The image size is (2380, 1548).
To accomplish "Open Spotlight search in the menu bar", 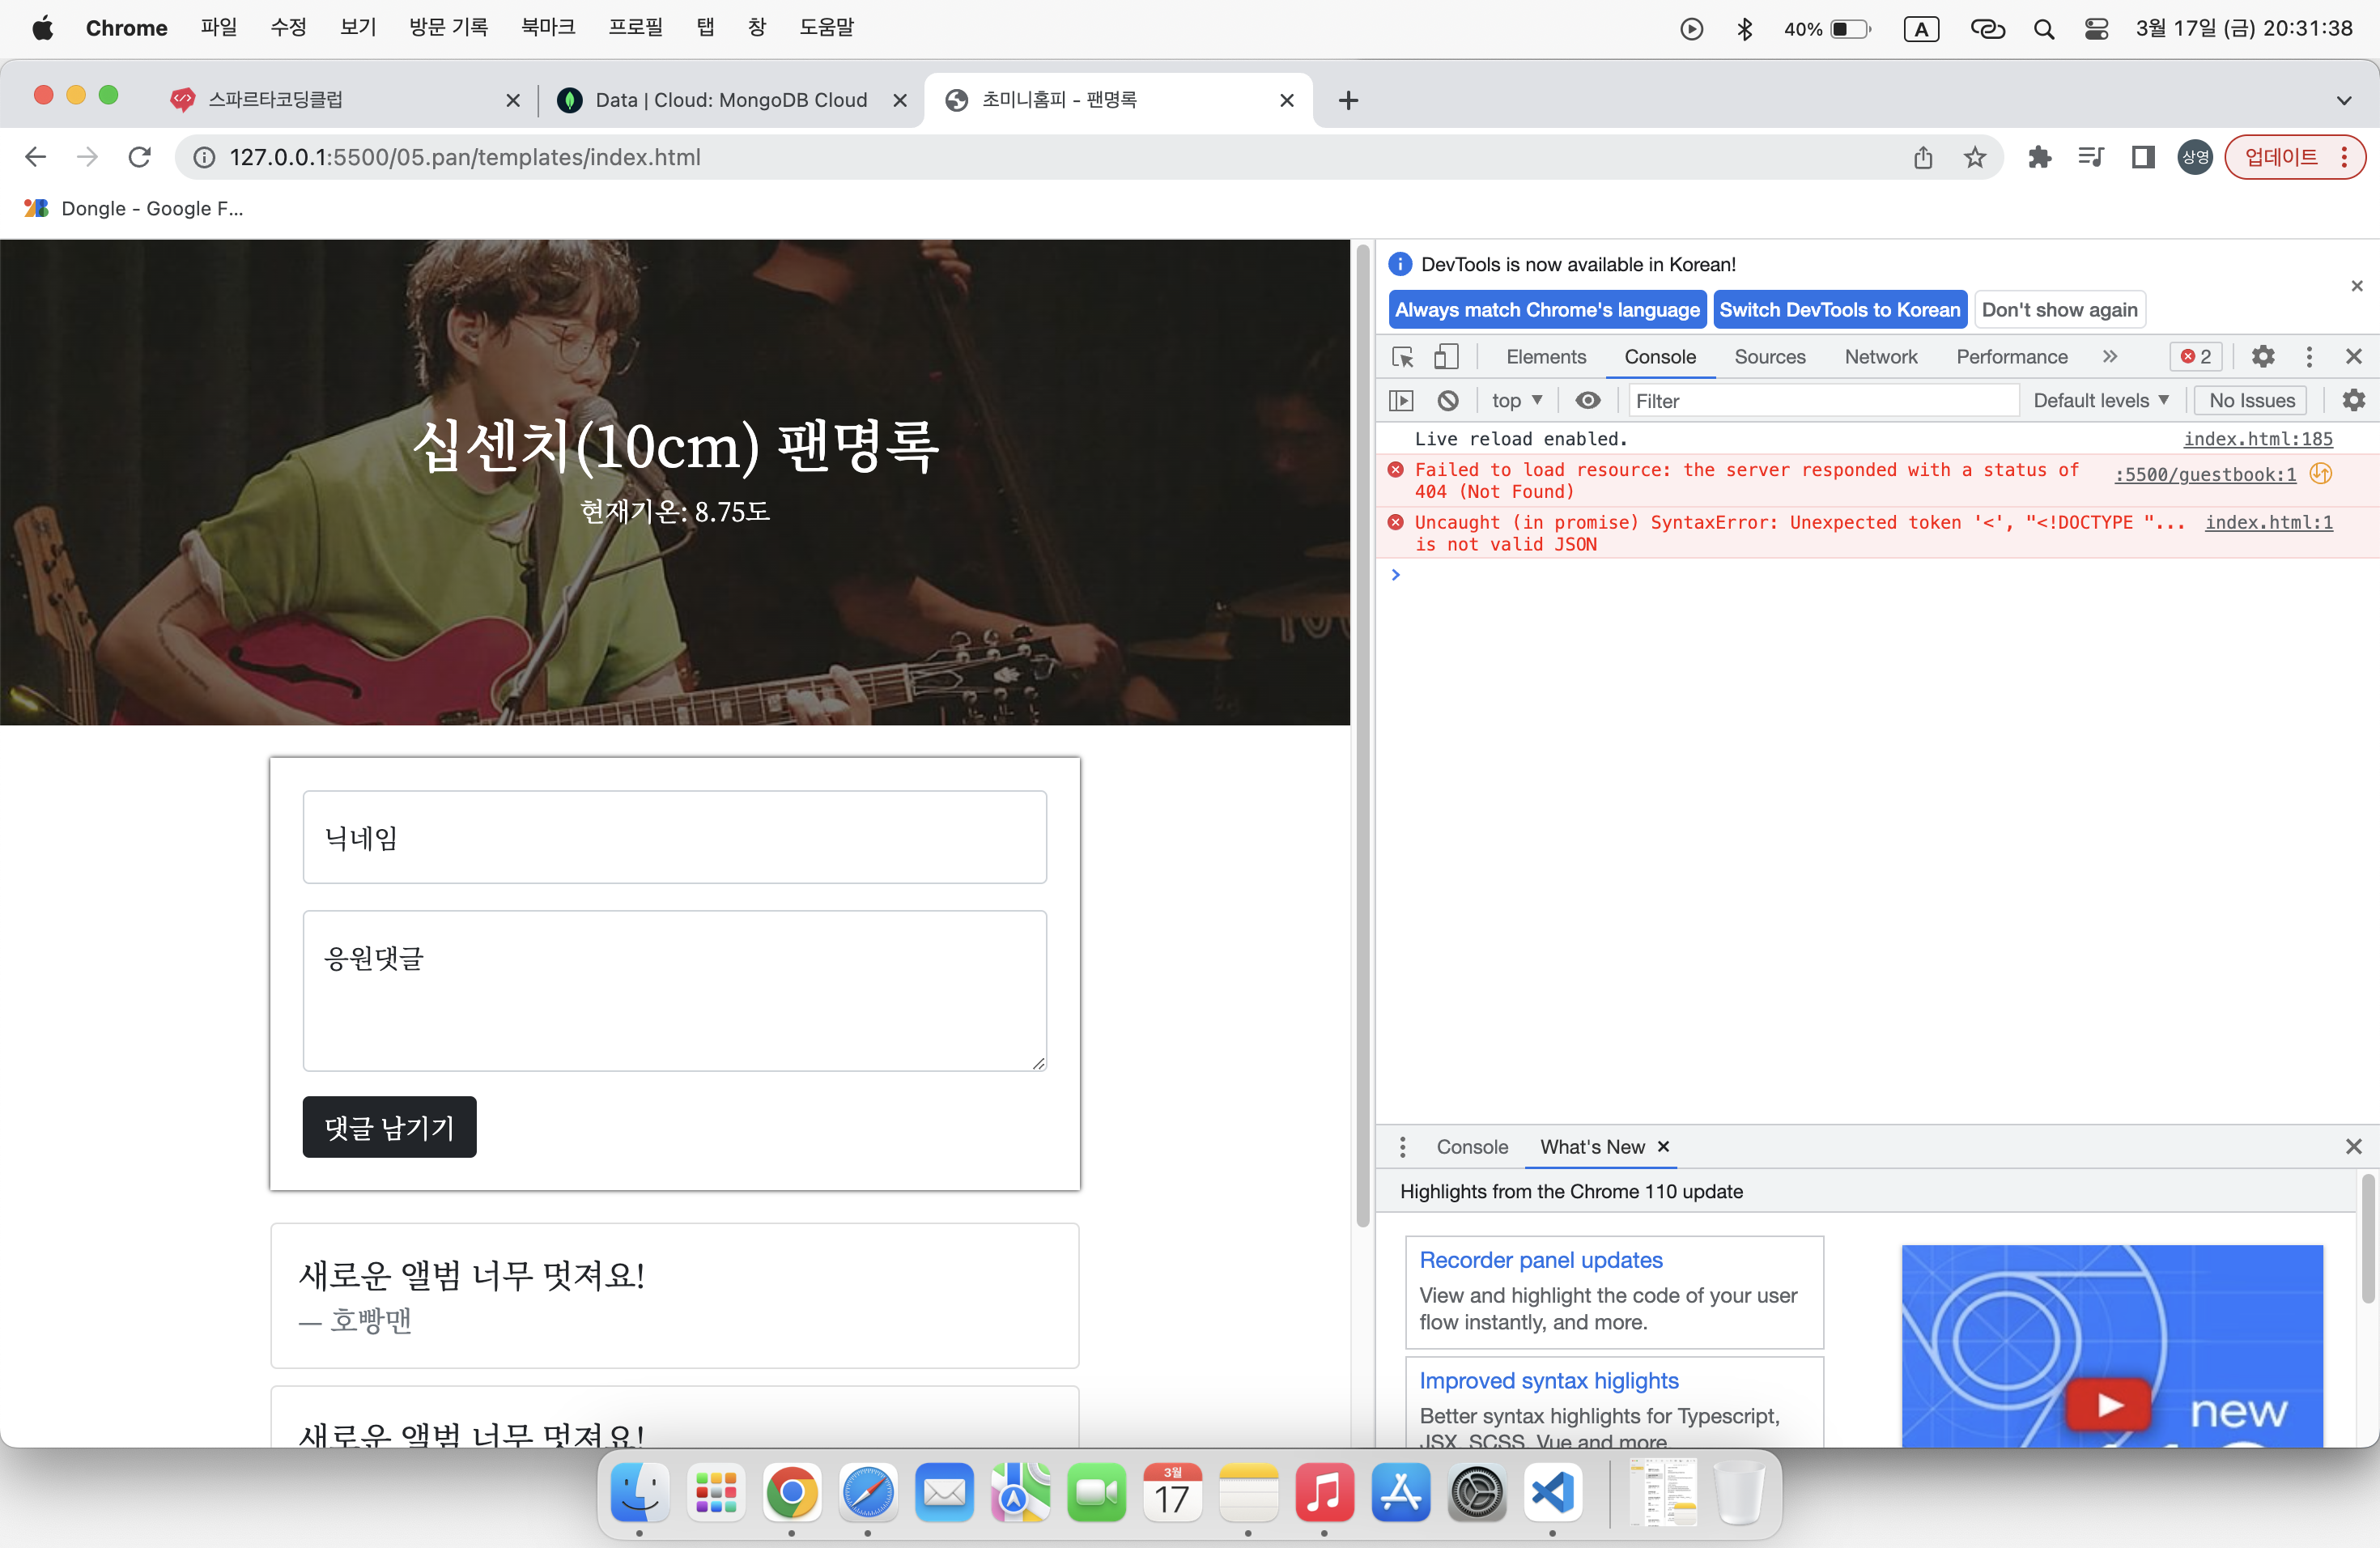I will [x=2043, y=29].
